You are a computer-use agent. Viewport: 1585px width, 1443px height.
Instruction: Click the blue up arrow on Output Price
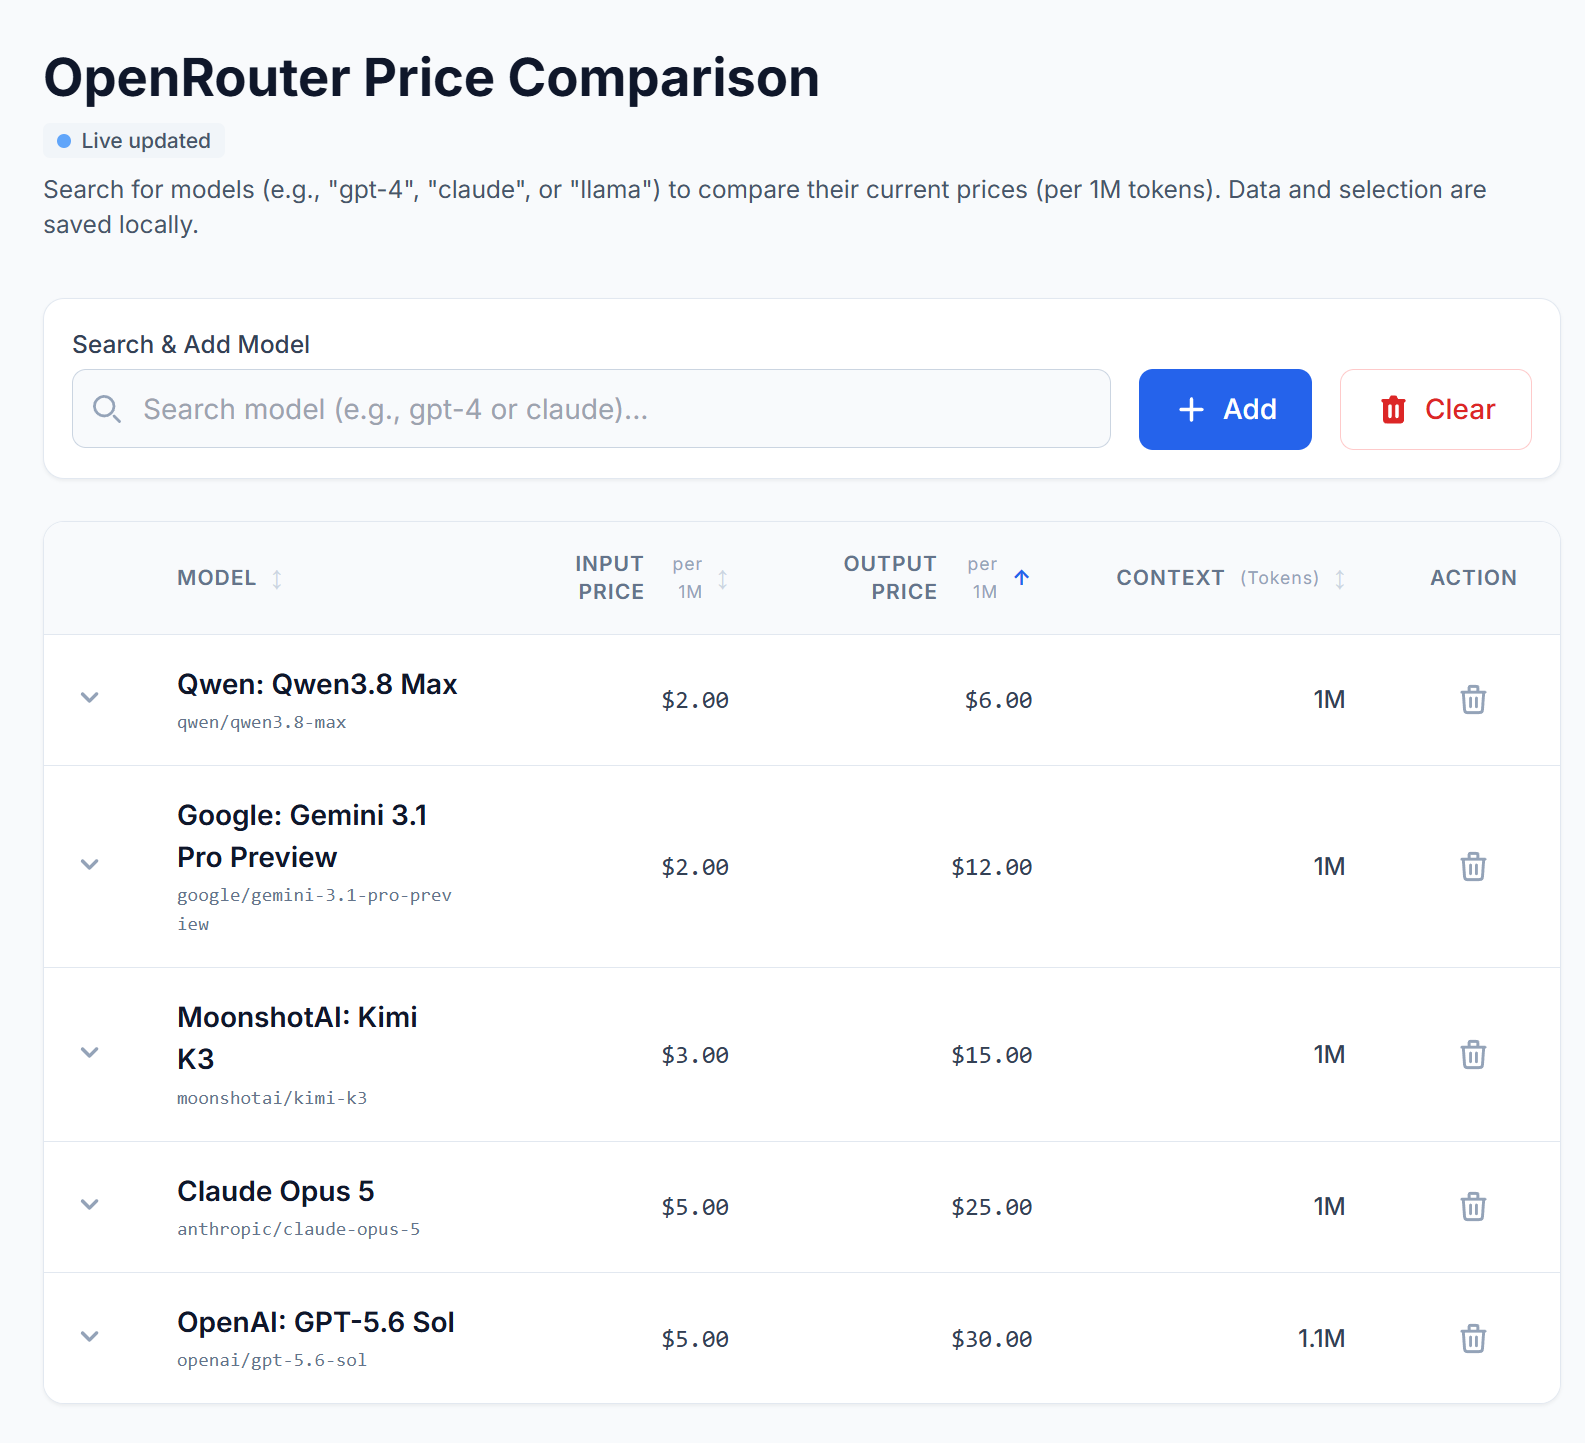(x=1022, y=577)
